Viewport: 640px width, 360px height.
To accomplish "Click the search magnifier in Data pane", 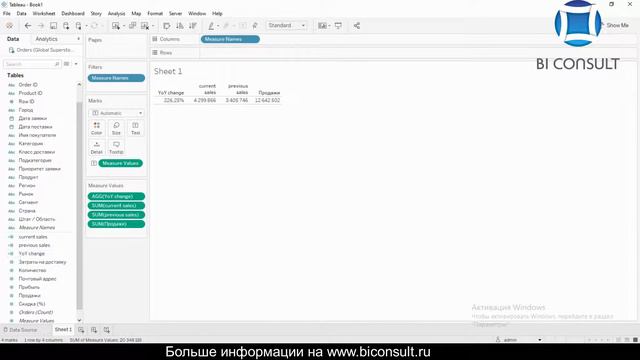I will [57, 64].
